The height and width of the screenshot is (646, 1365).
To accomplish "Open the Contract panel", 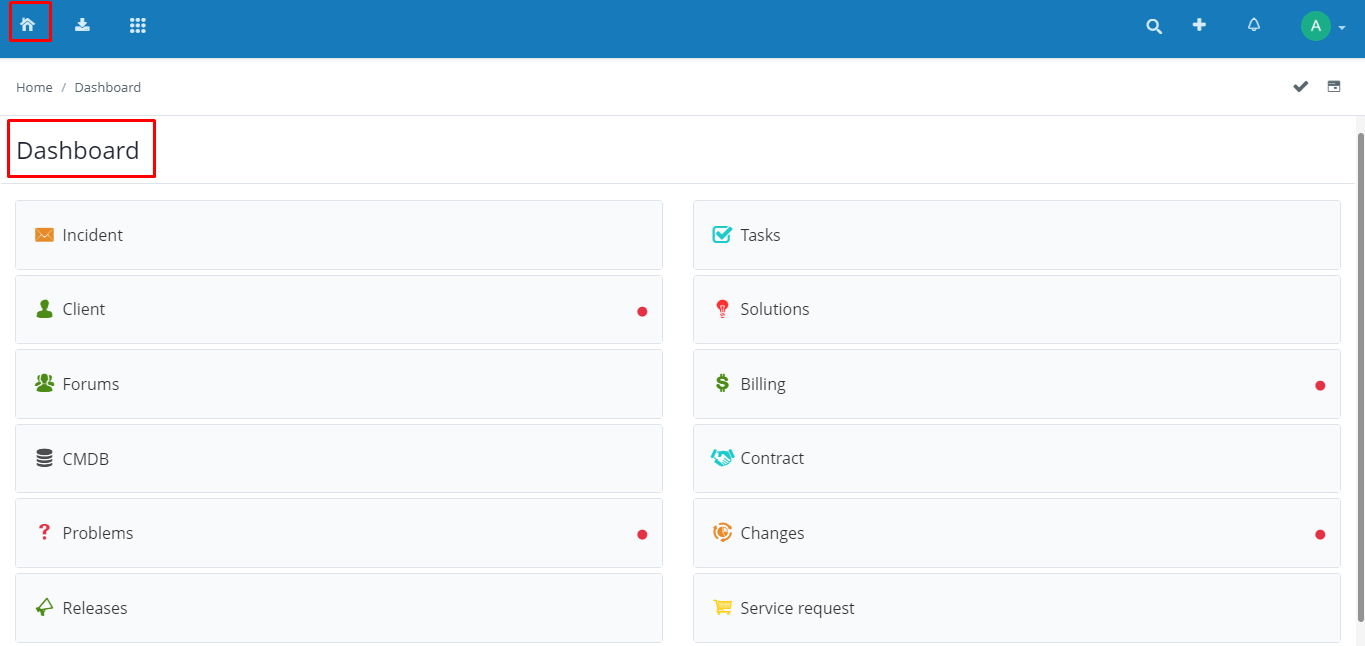I will (x=1017, y=459).
